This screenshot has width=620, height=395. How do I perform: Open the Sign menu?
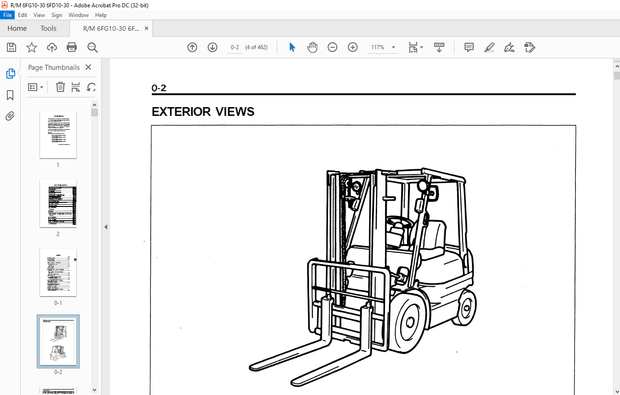click(57, 15)
